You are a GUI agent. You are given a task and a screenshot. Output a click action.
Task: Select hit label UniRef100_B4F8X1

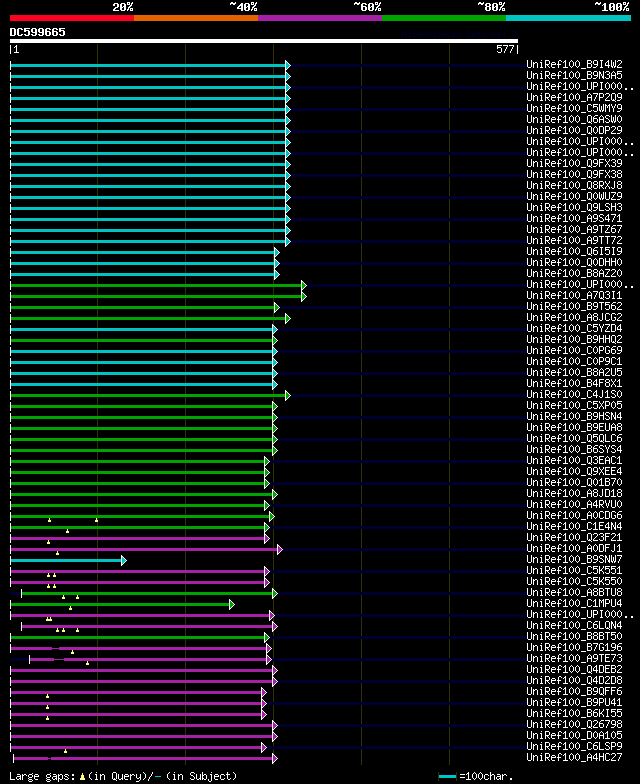tap(574, 384)
